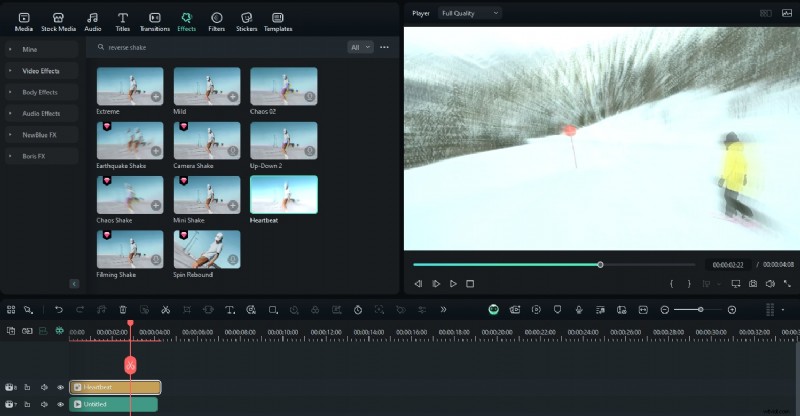Toggle visibility of the Untitled video track

coord(60,405)
